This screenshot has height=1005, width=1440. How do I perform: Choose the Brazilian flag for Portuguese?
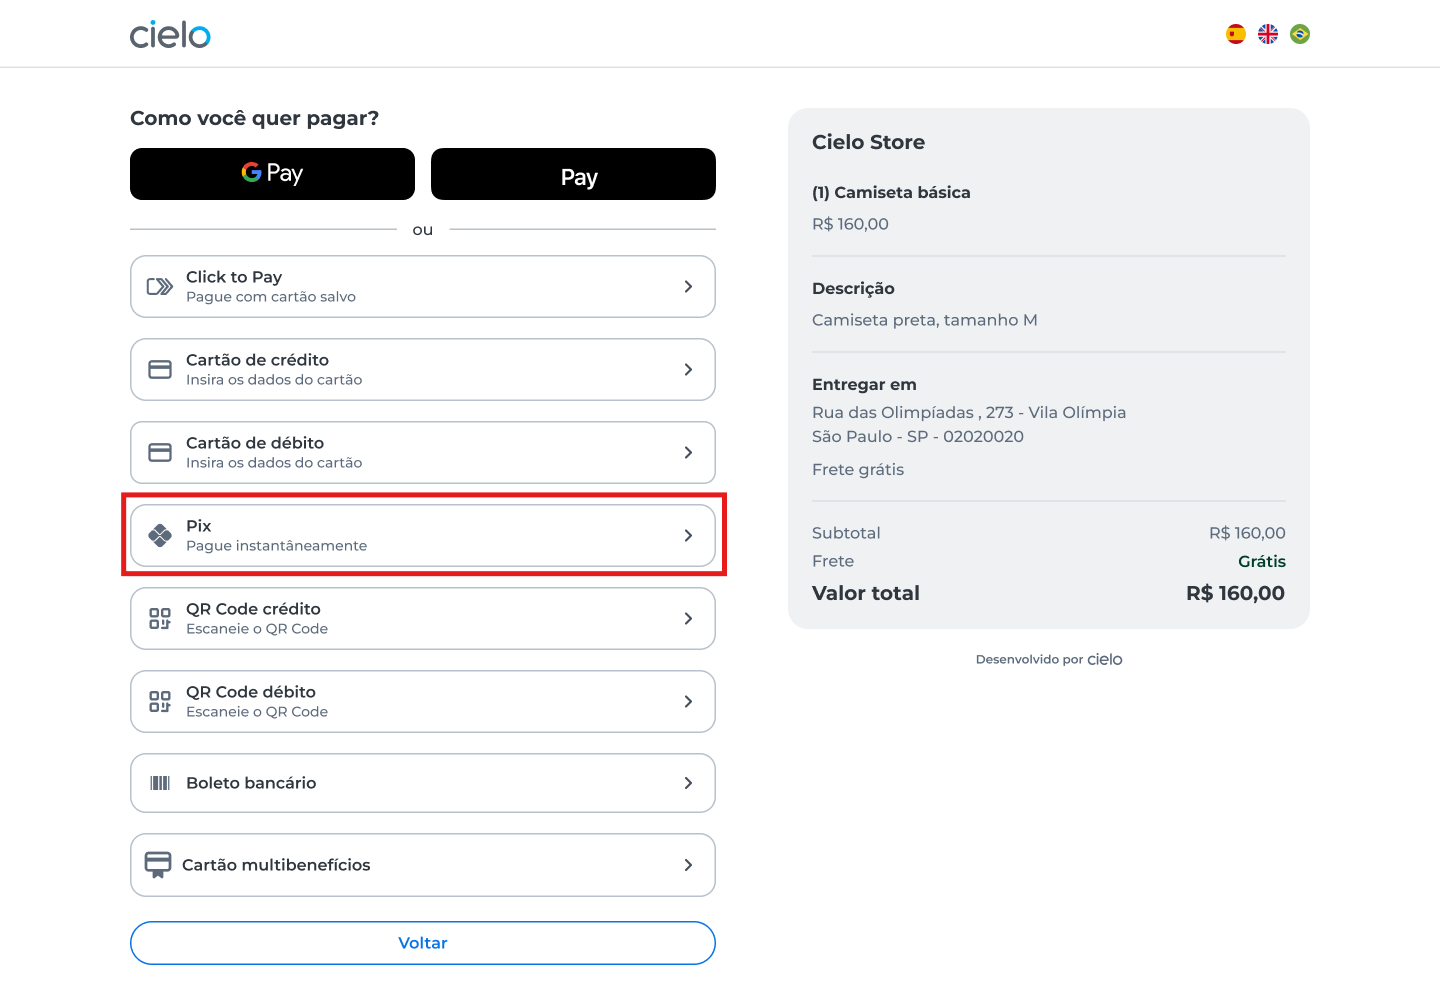[x=1300, y=34]
